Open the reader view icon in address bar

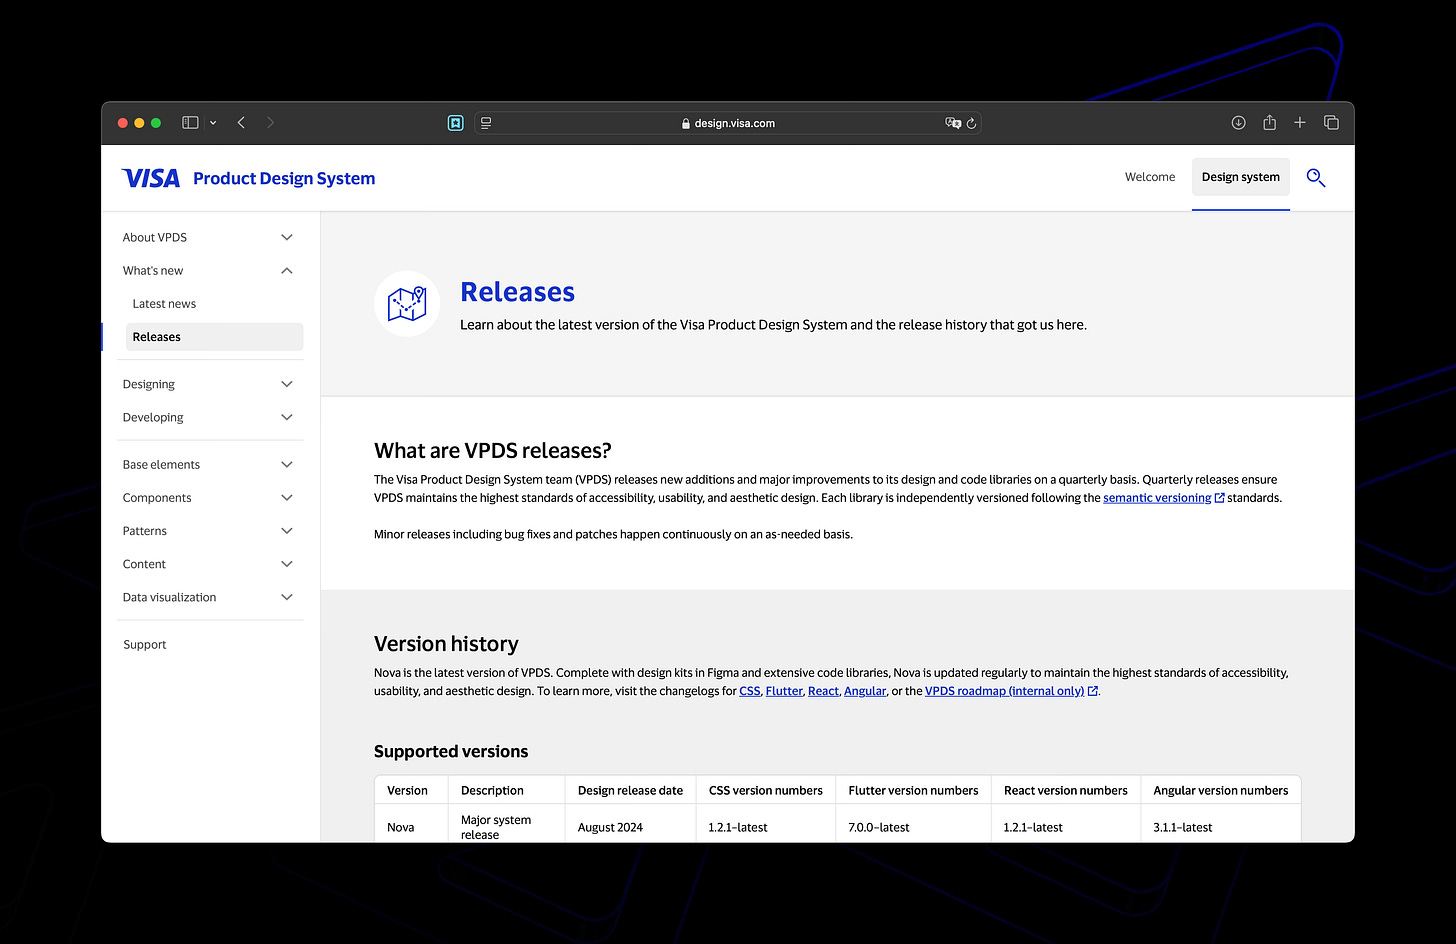[x=486, y=123]
